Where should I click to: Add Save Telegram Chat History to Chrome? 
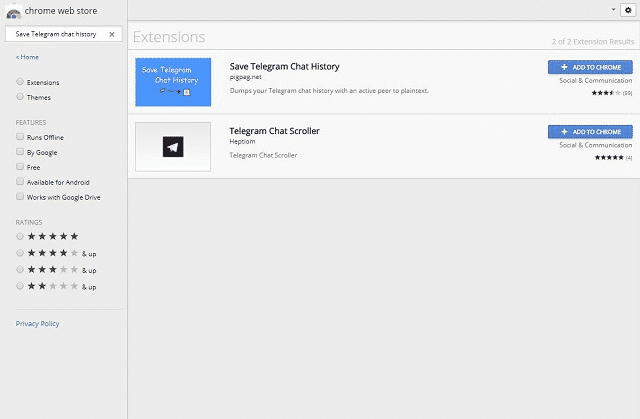pos(590,67)
